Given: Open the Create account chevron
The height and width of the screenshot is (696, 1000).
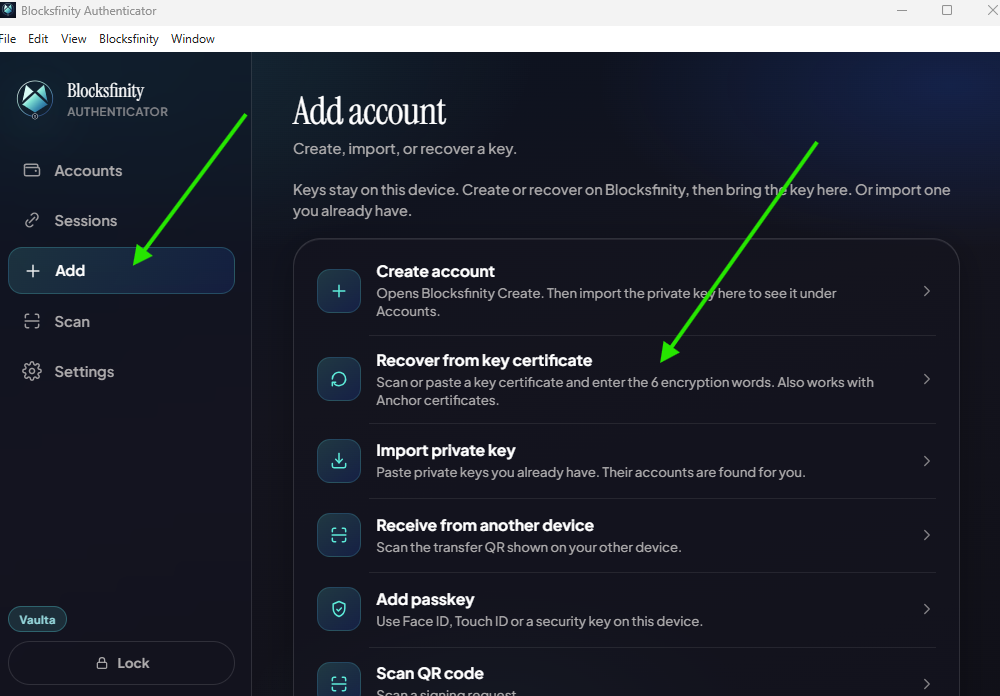Looking at the screenshot, I should coord(927,291).
